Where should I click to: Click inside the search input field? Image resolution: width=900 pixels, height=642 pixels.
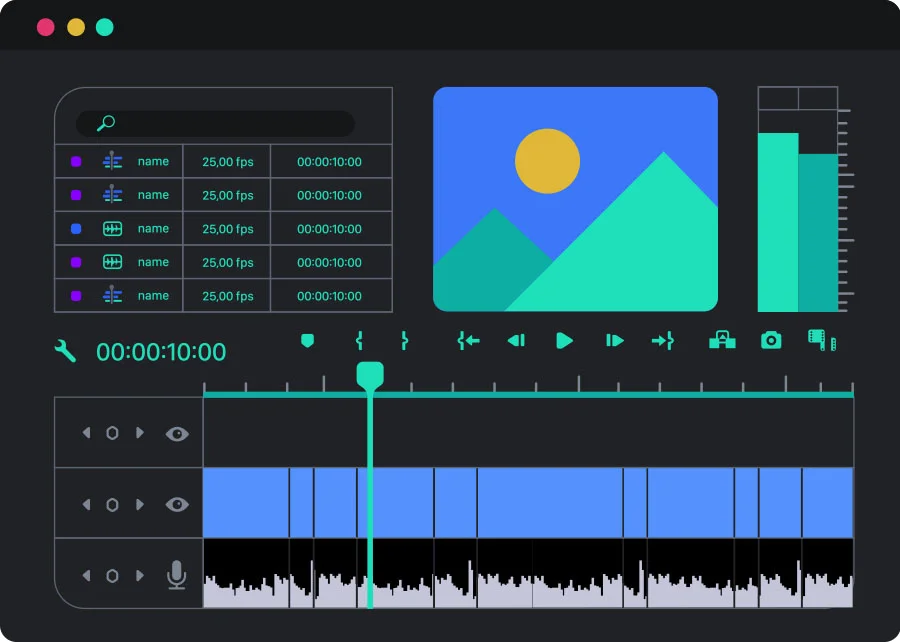[x=215, y=123]
